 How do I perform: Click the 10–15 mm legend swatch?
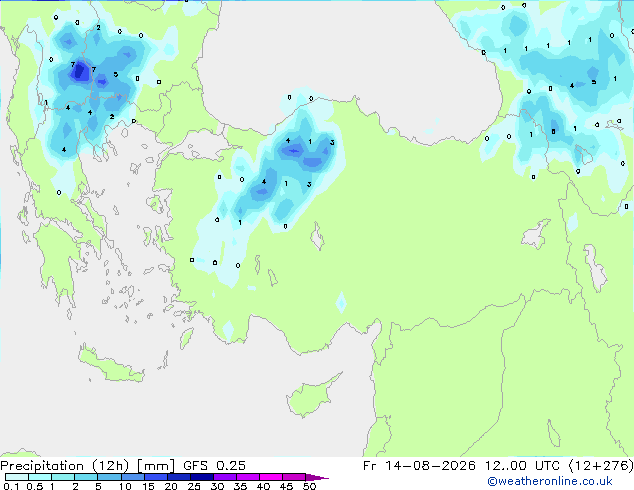[x=132, y=477]
